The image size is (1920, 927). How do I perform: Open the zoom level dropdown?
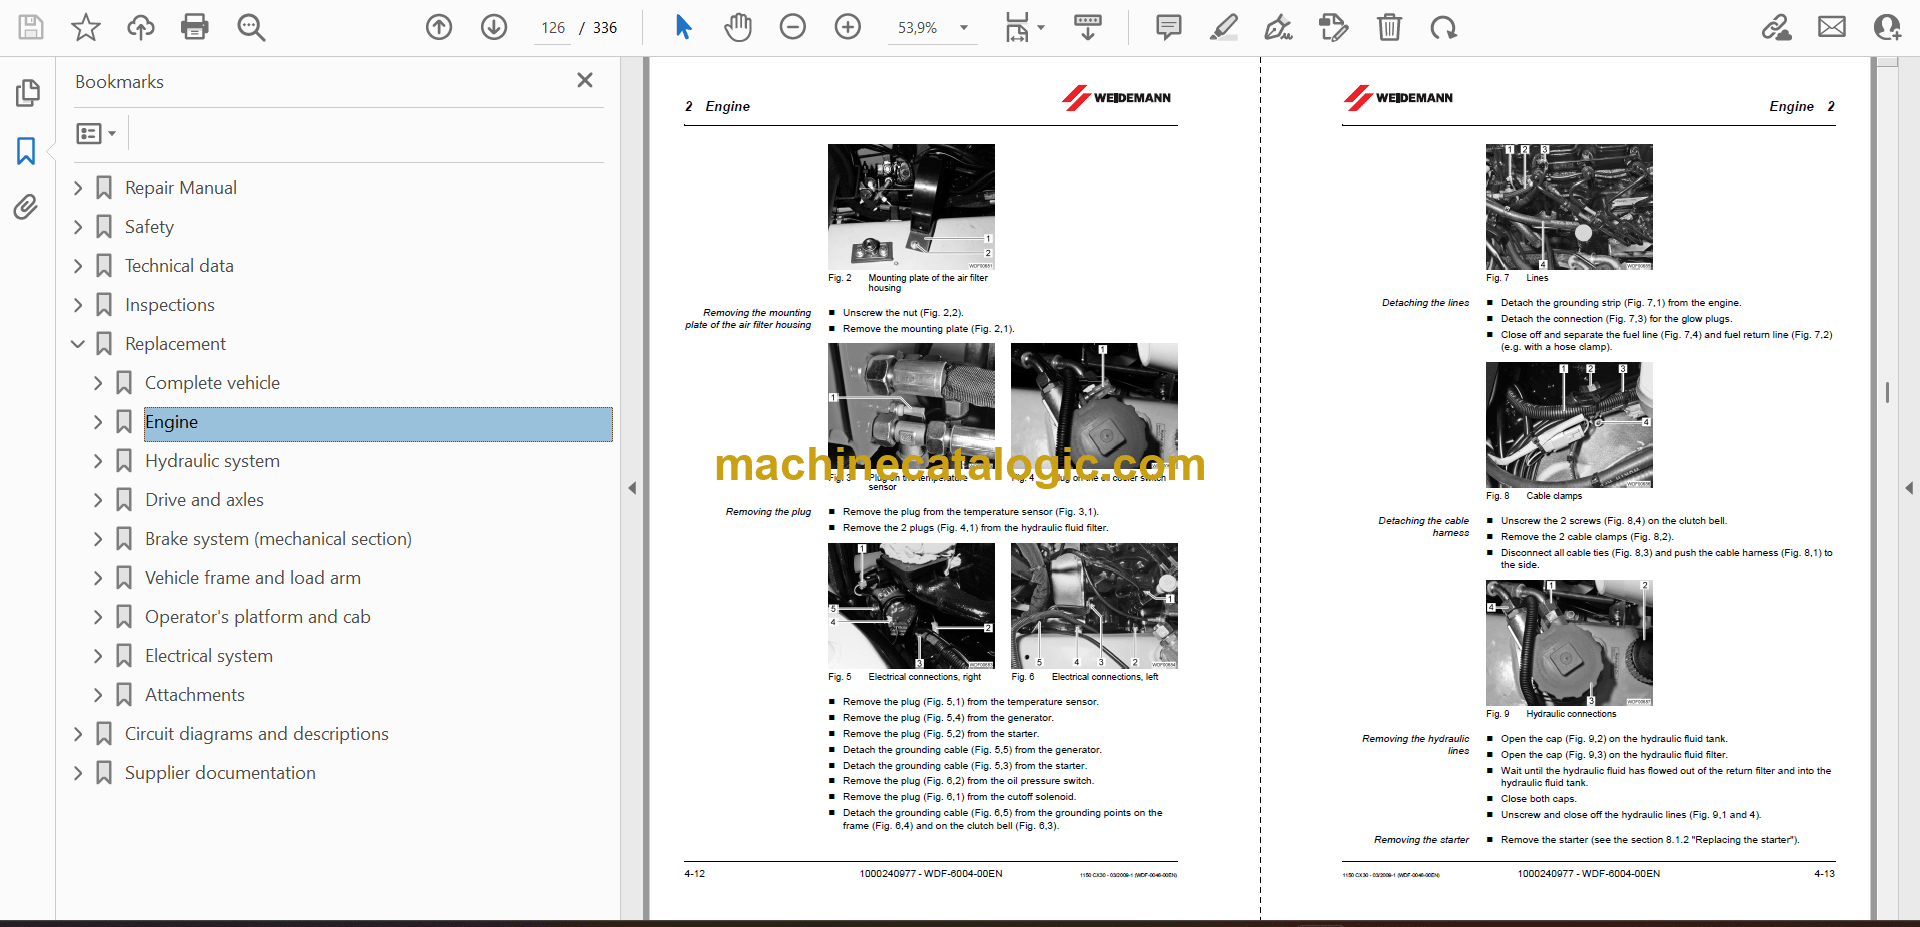click(x=964, y=28)
